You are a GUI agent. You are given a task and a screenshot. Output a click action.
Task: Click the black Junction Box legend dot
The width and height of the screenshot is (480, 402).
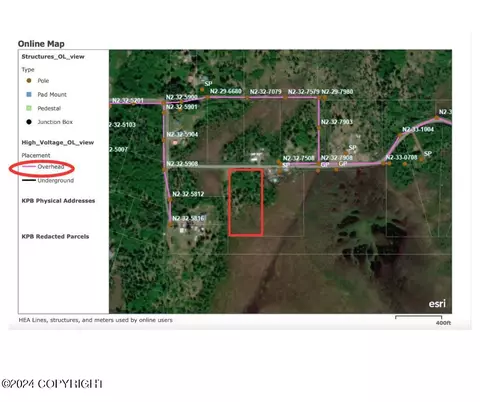(29, 122)
